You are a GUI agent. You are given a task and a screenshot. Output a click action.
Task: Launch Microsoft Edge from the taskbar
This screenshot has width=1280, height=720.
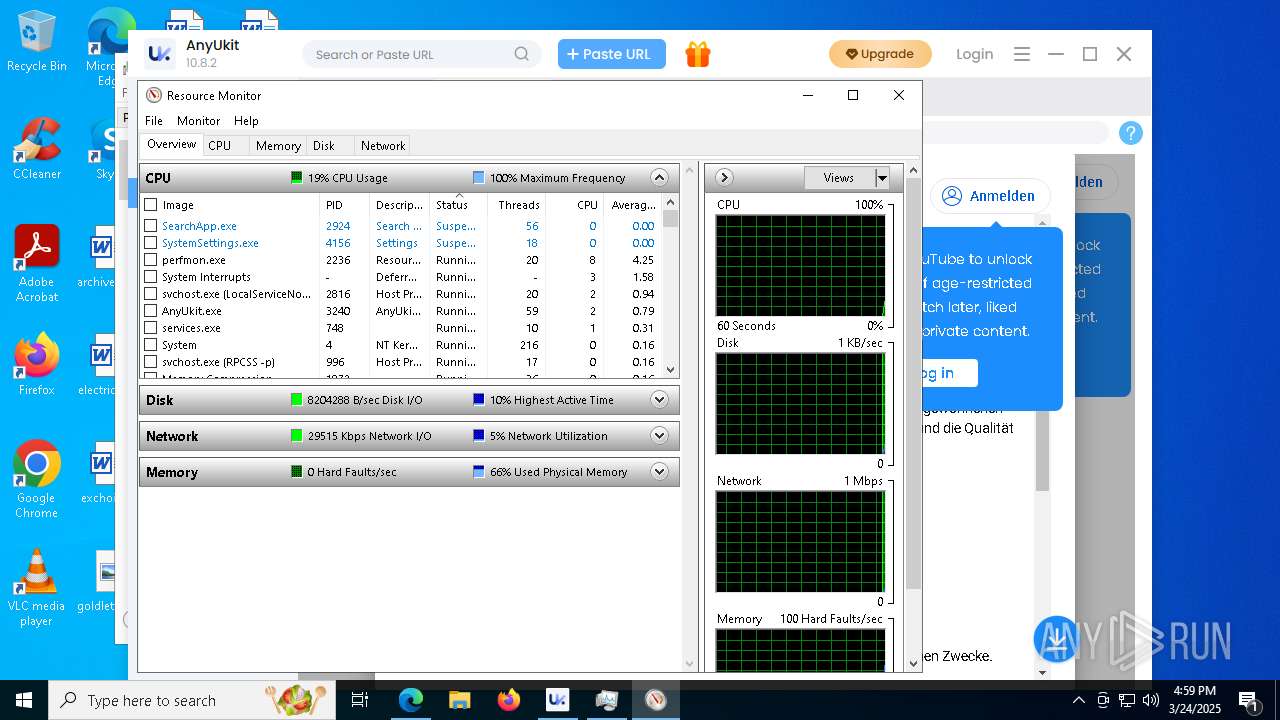411,700
